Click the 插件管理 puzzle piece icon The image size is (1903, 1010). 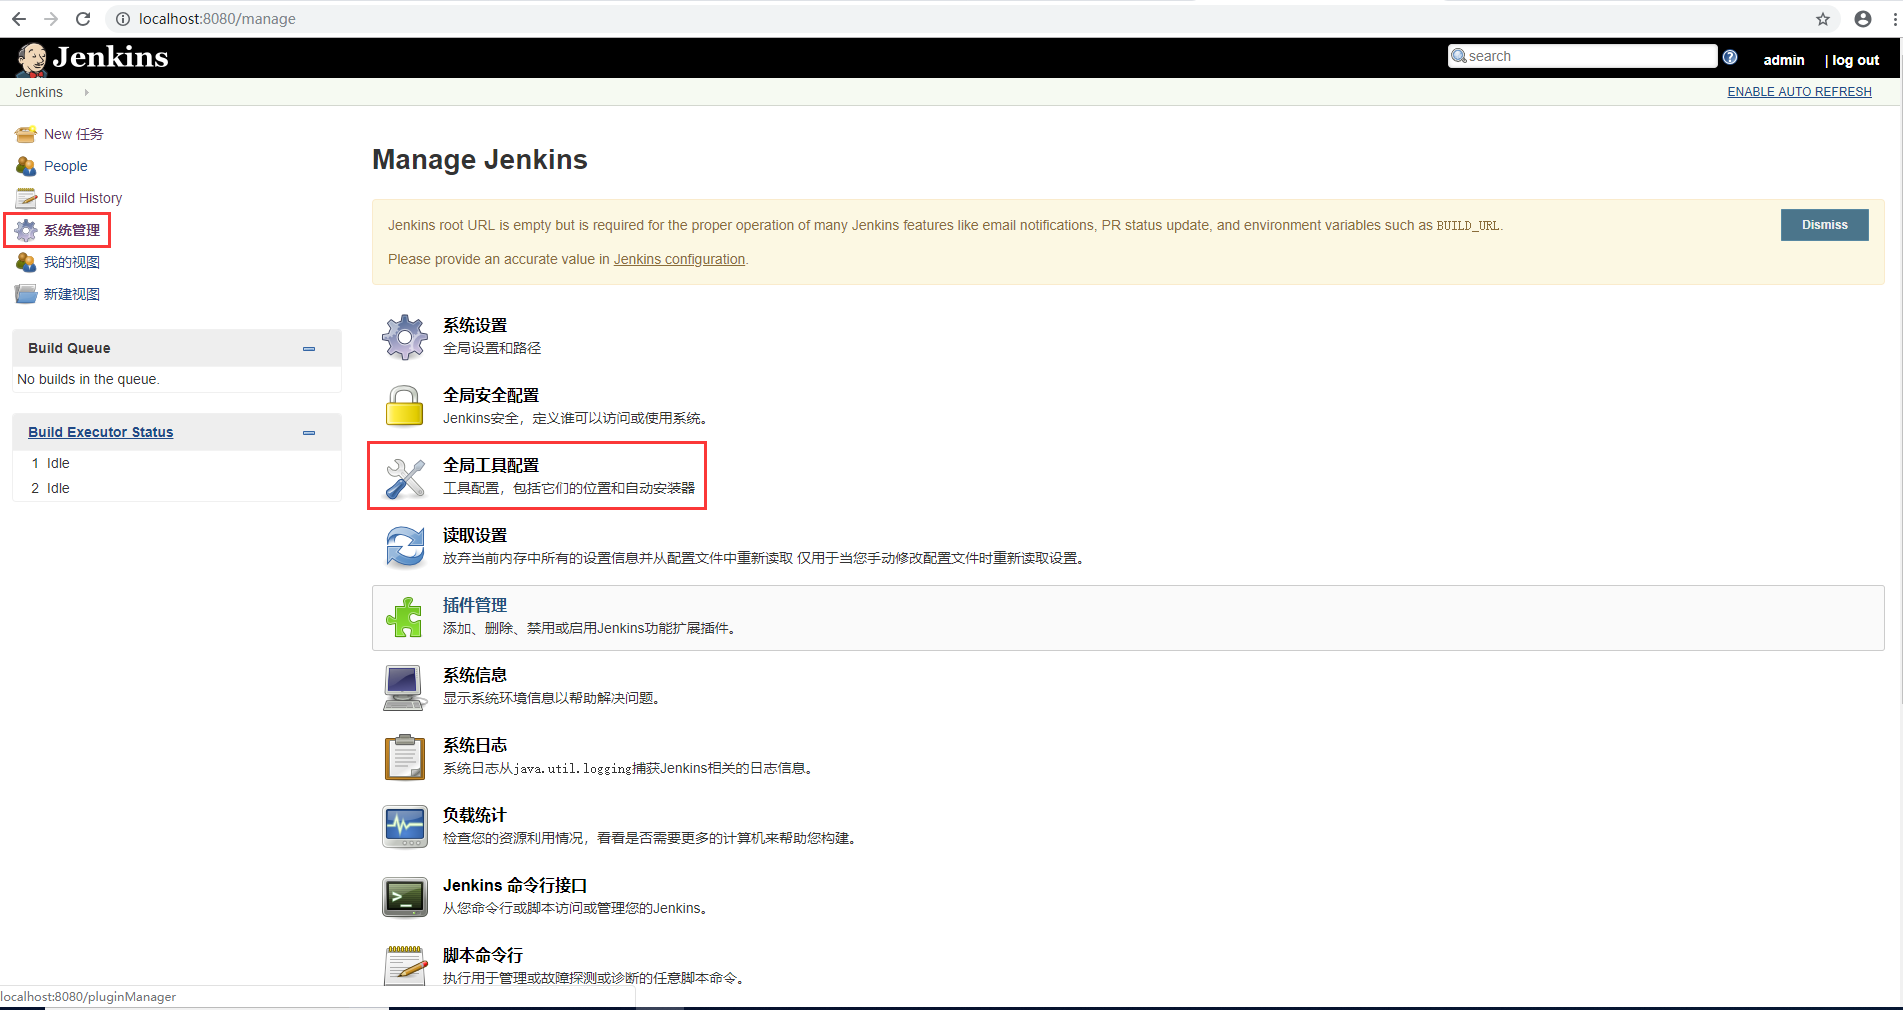pos(405,617)
